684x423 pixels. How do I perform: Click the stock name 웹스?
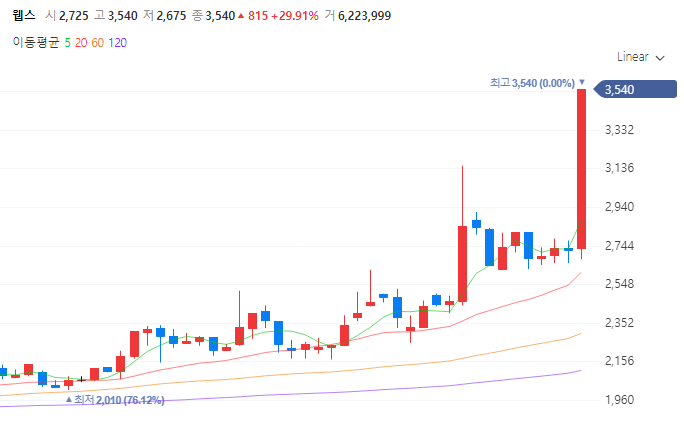point(24,16)
